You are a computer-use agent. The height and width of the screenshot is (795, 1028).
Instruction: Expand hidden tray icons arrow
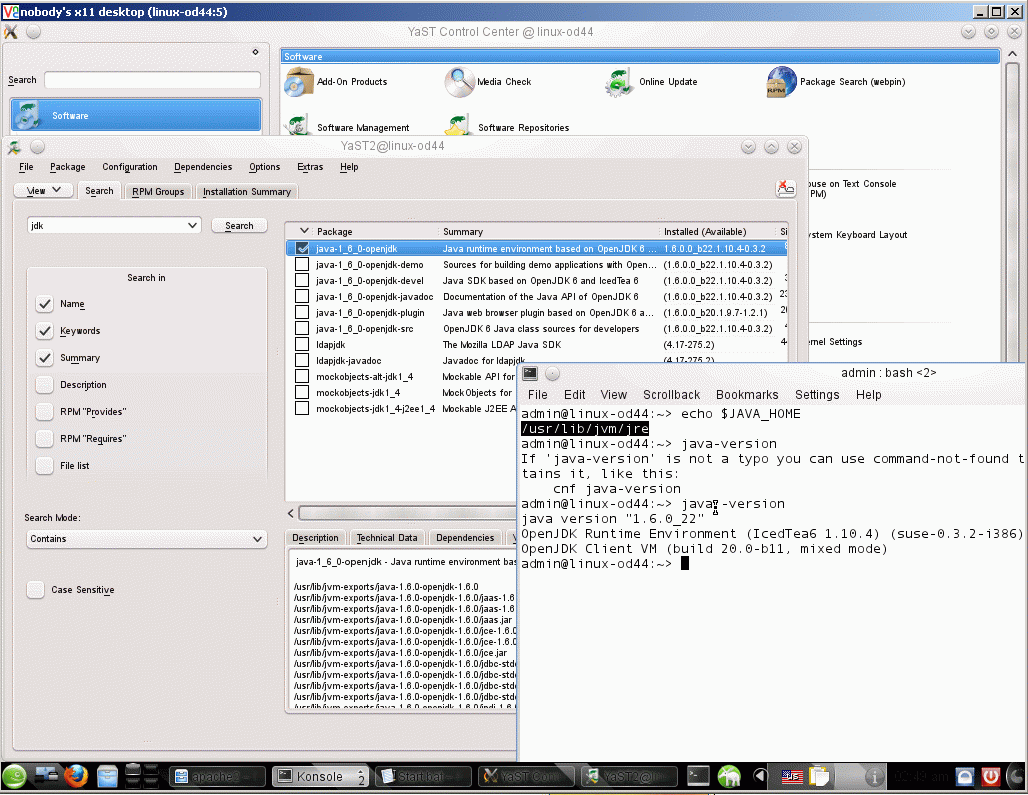click(760, 777)
